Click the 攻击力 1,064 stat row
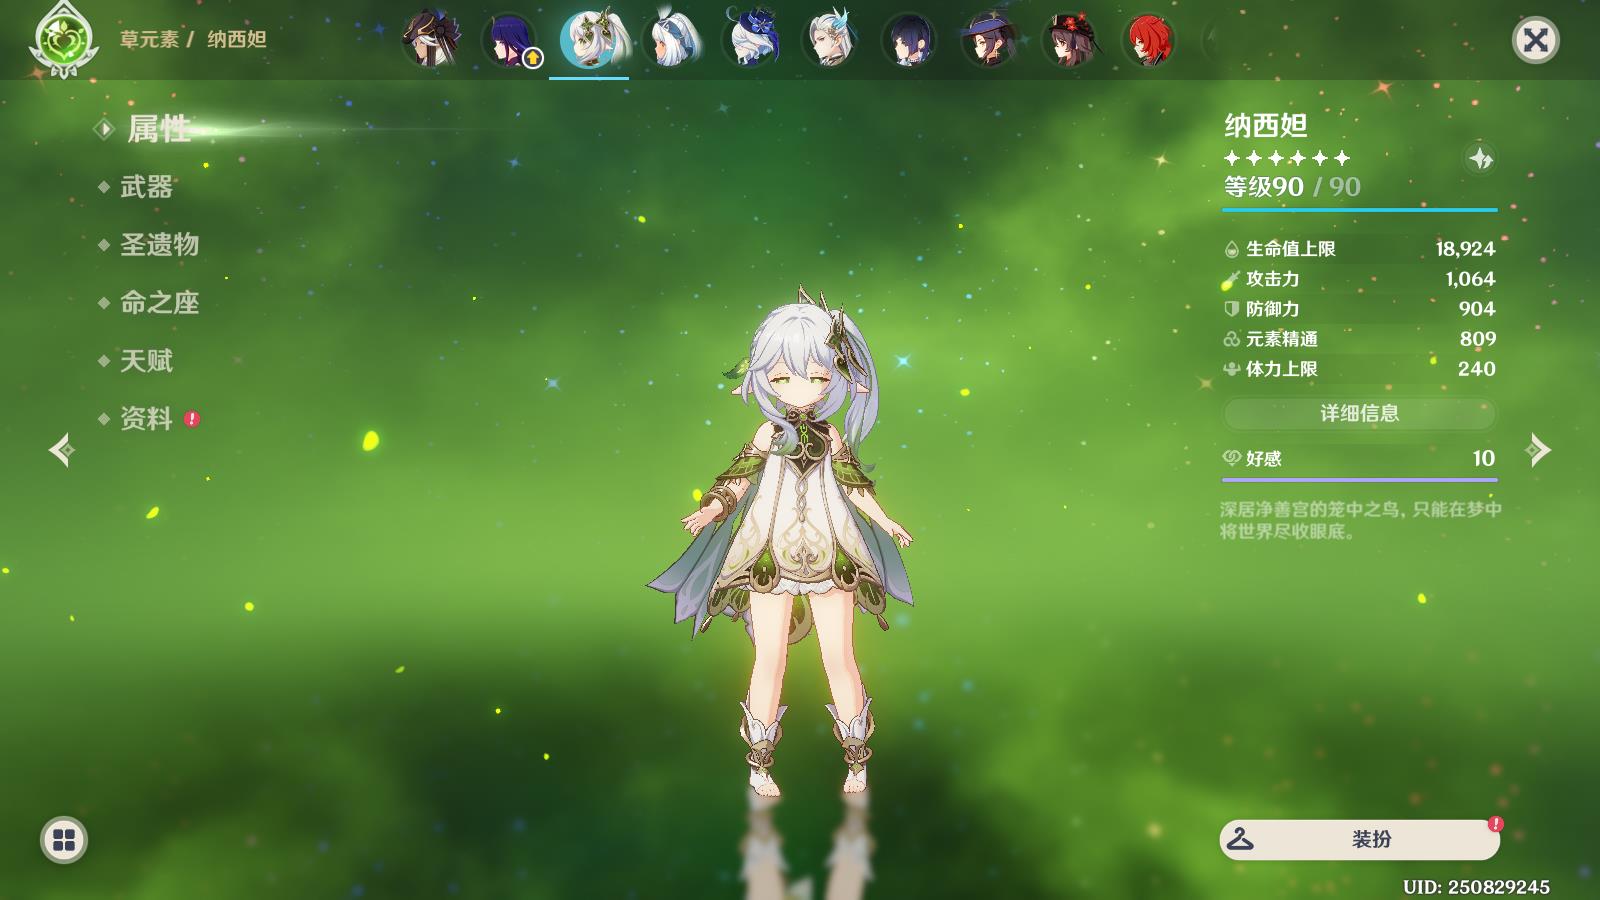 click(x=1359, y=278)
